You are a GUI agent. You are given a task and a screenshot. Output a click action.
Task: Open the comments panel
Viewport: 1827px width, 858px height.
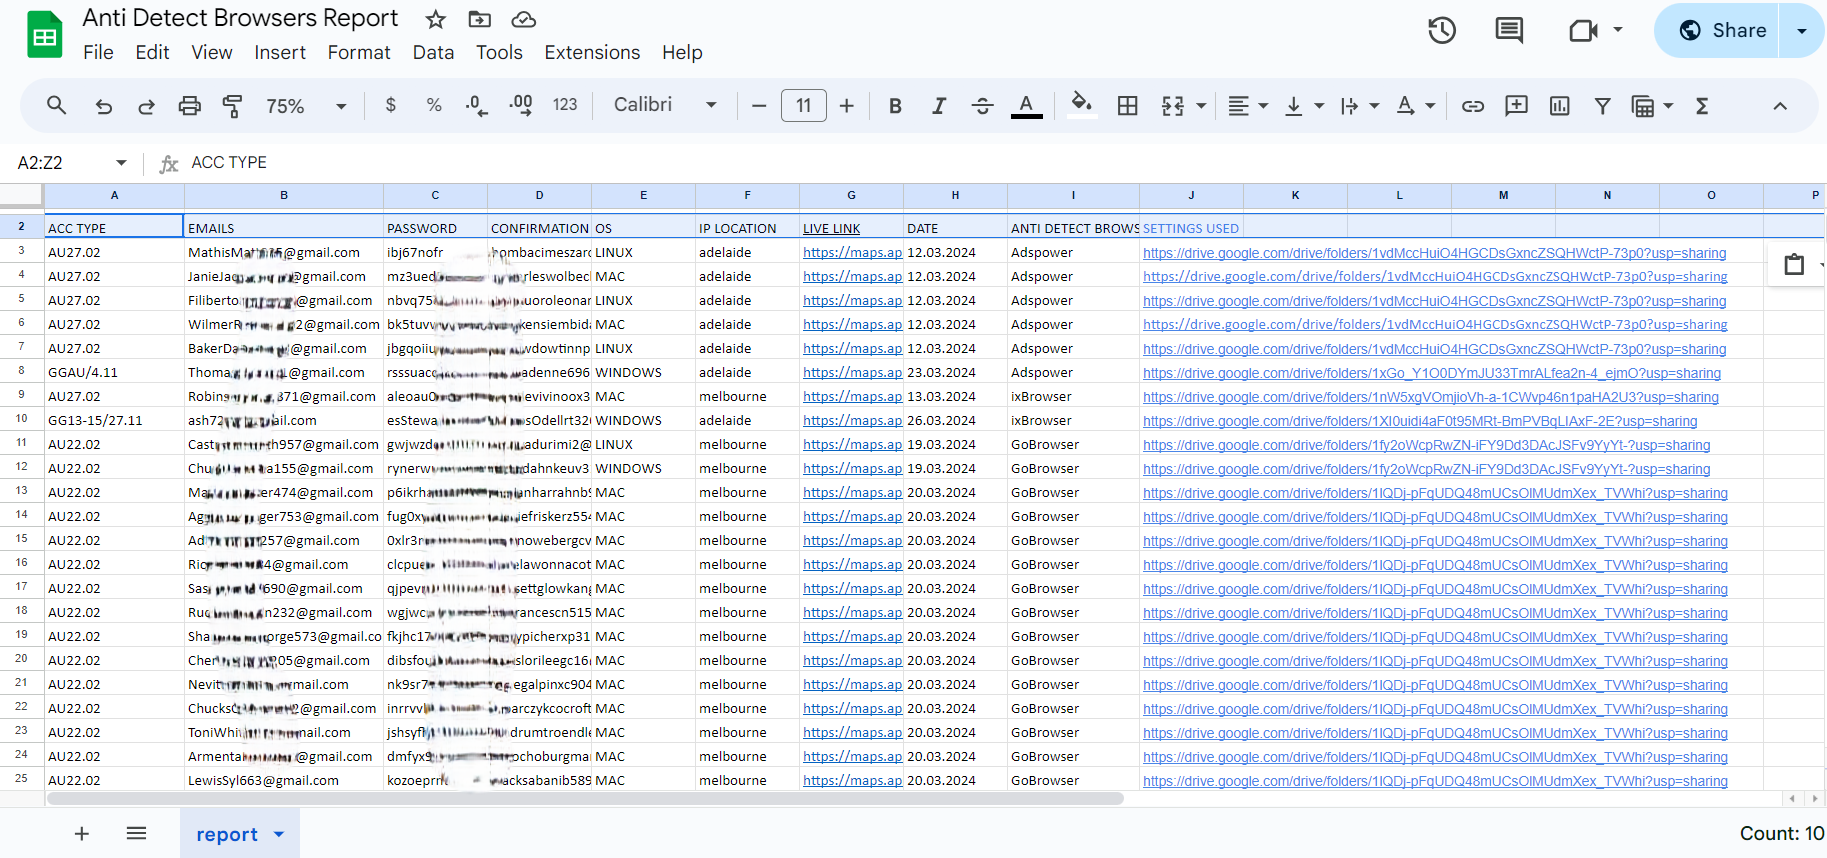point(1509,30)
